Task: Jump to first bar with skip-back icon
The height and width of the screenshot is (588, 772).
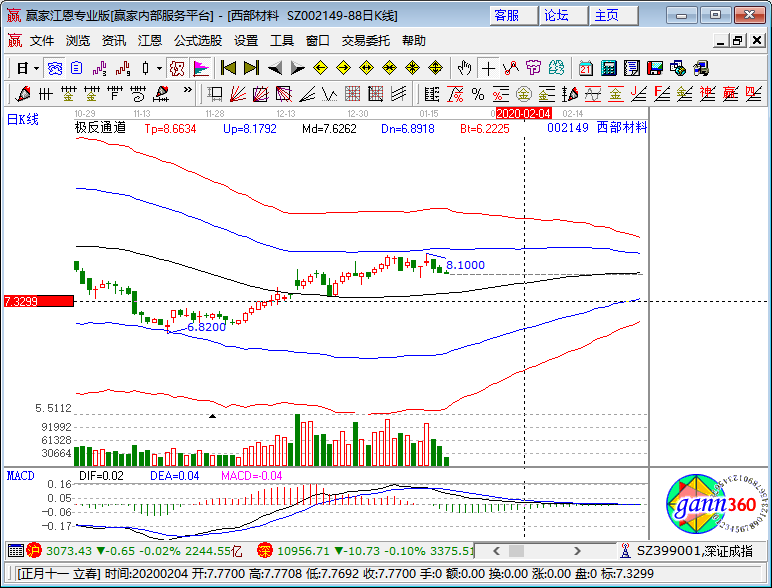Action: [228, 68]
